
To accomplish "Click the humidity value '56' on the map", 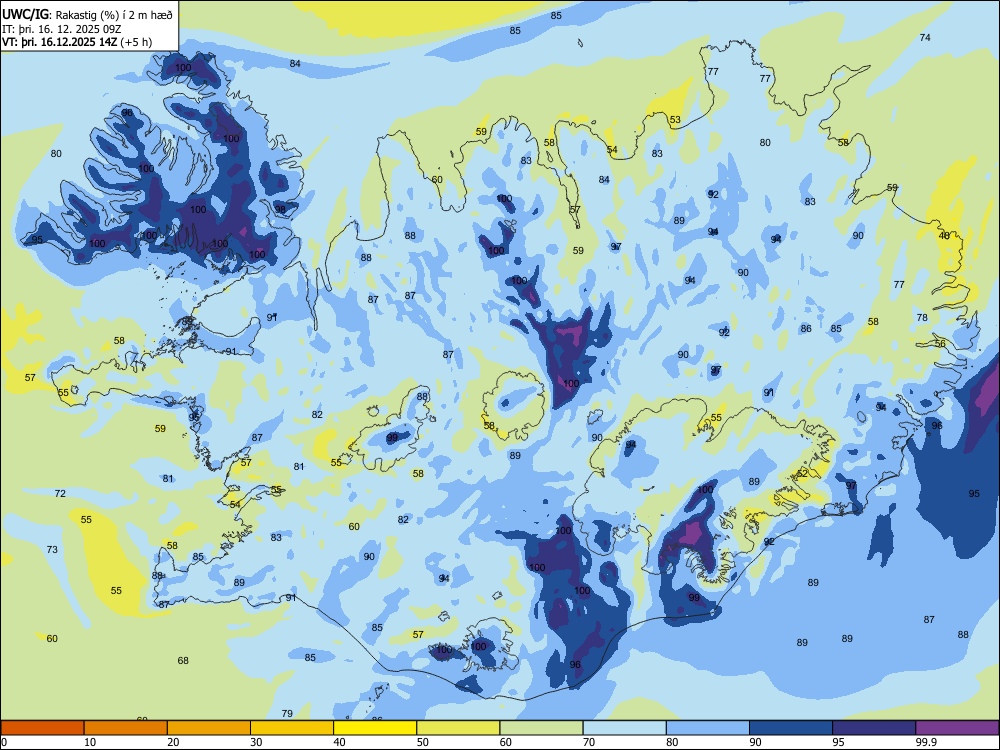I will pos(940,344).
